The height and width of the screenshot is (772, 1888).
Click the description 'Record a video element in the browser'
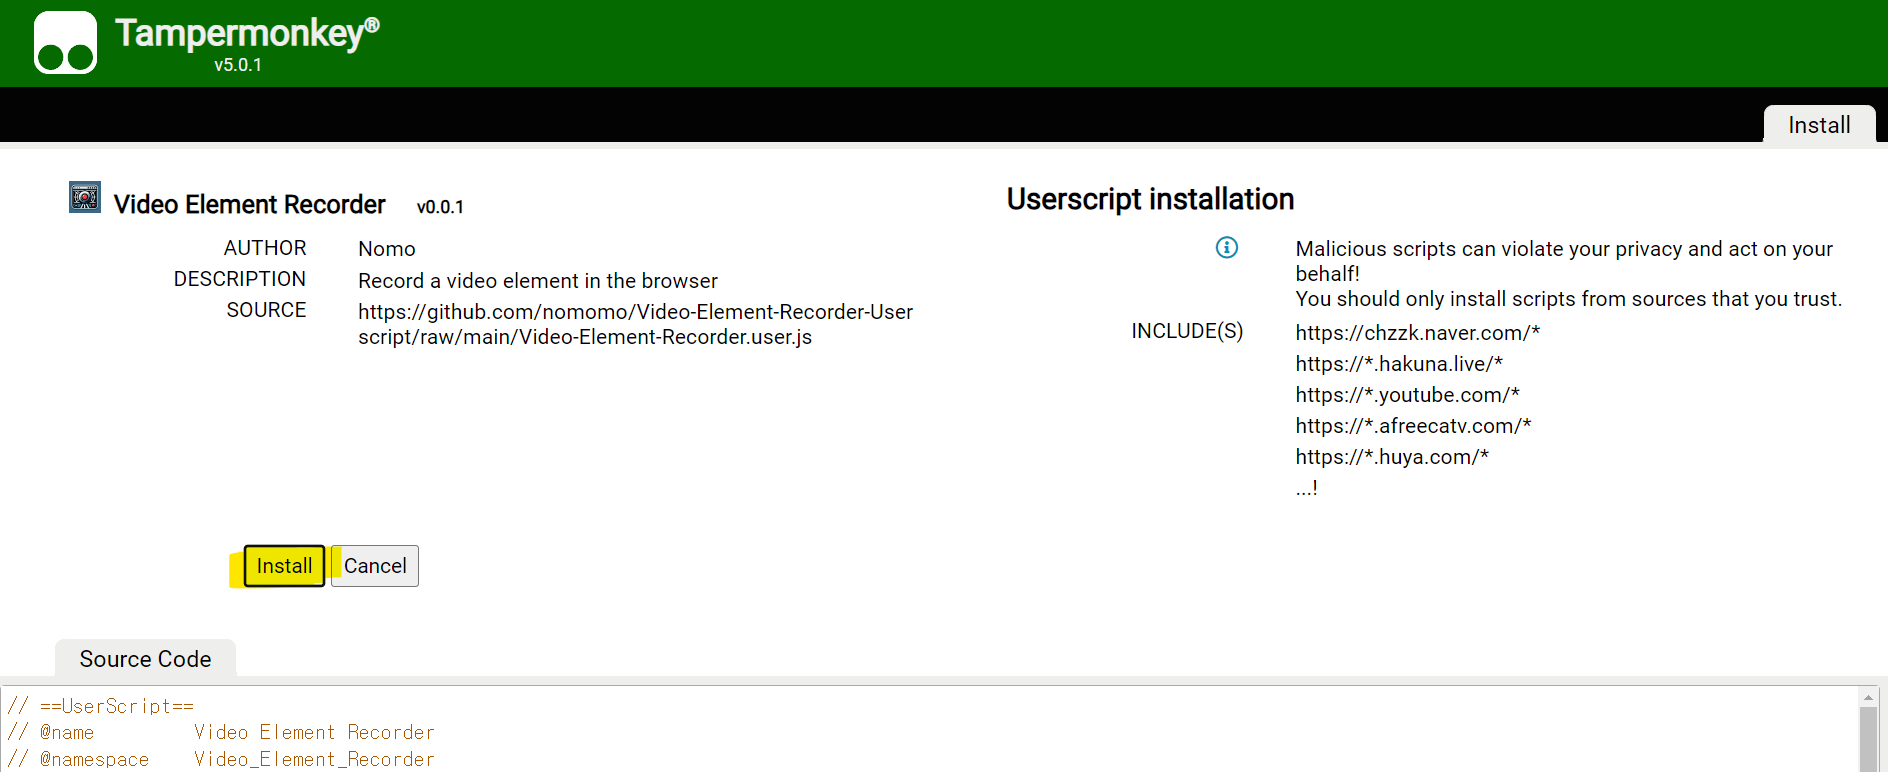[538, 281]
